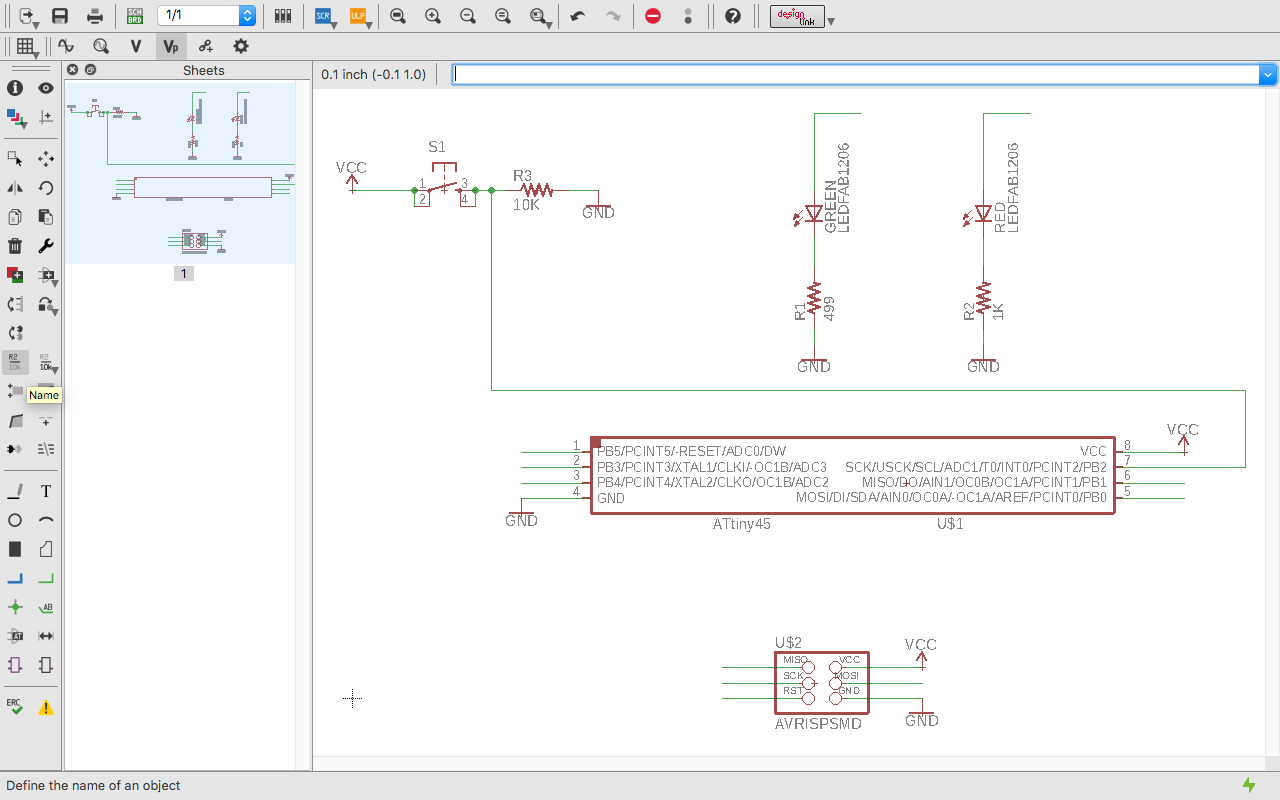Click the red Stop command icon

pyautogui.click(x=653, y=16)
